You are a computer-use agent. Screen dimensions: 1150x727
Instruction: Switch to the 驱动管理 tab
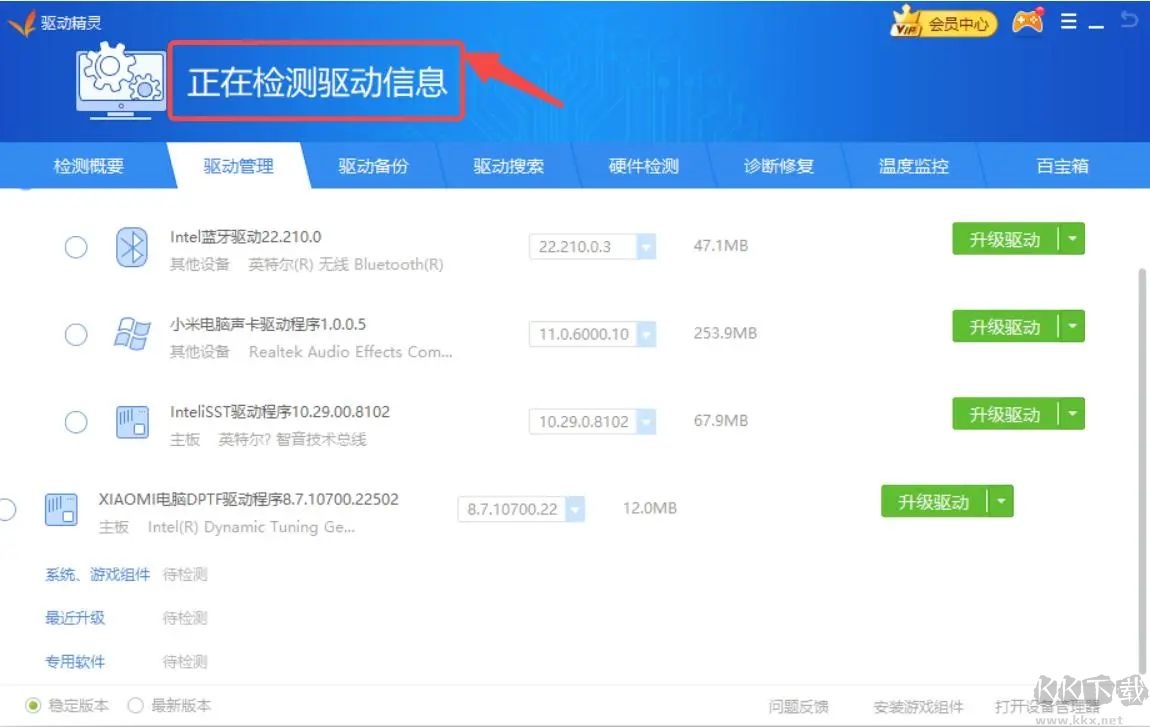238,167
